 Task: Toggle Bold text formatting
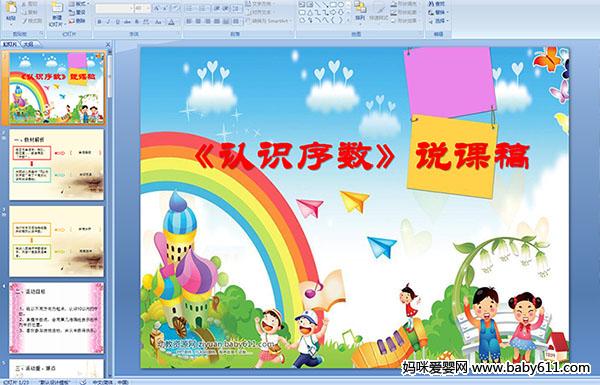click(x=99, y=22)
